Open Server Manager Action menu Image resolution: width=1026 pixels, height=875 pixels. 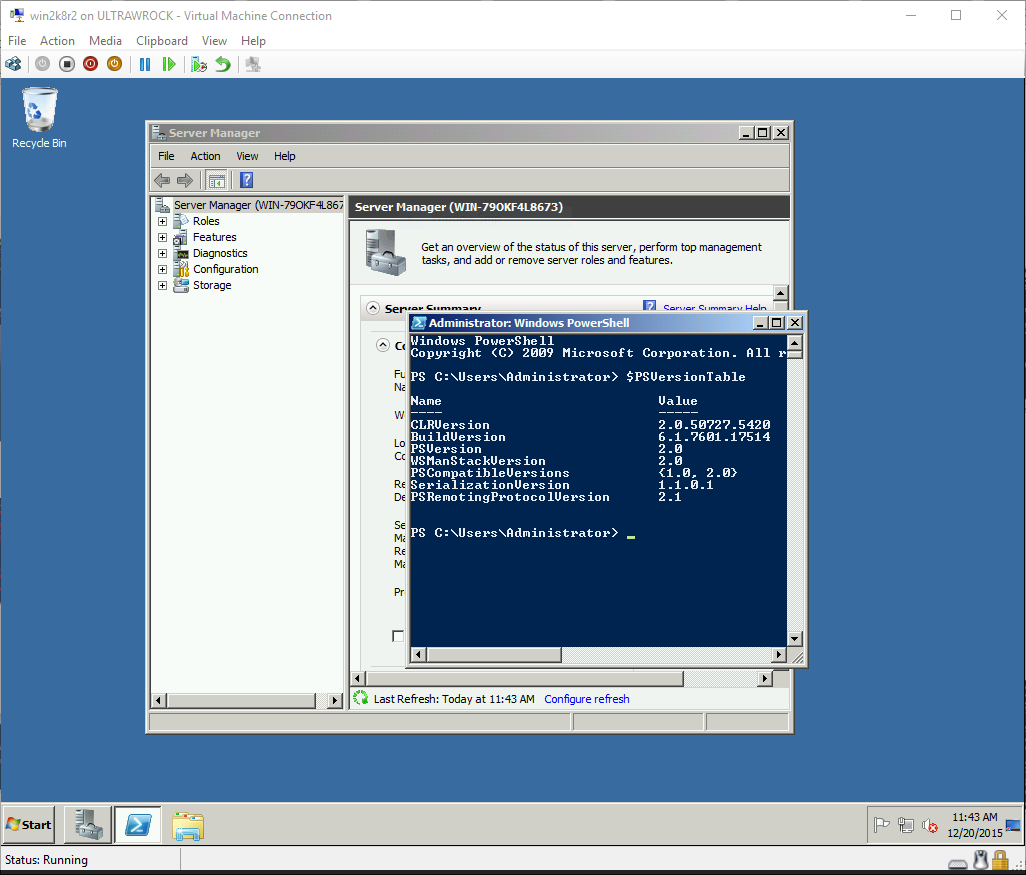pos(205,156)
